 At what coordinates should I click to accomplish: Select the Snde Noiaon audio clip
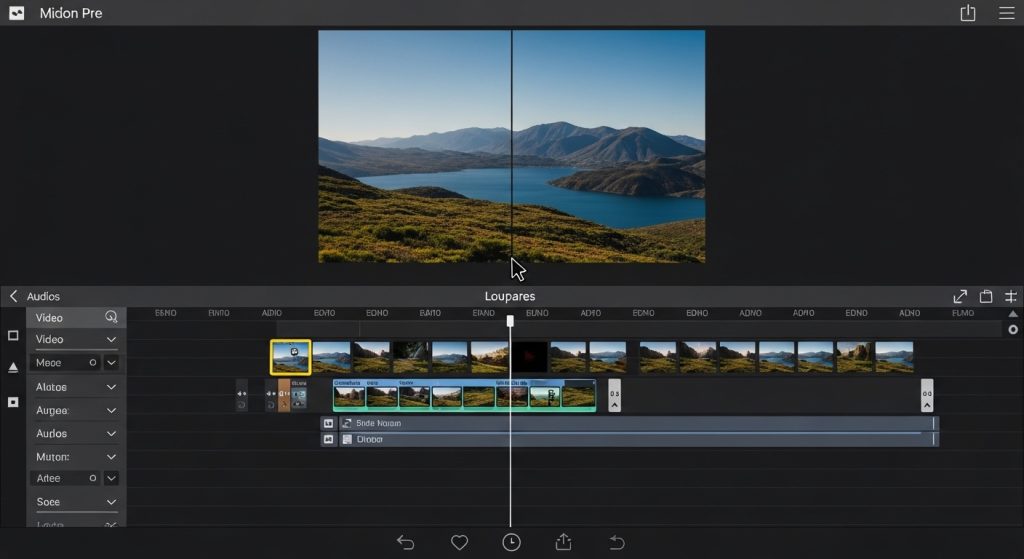(639, 423)
